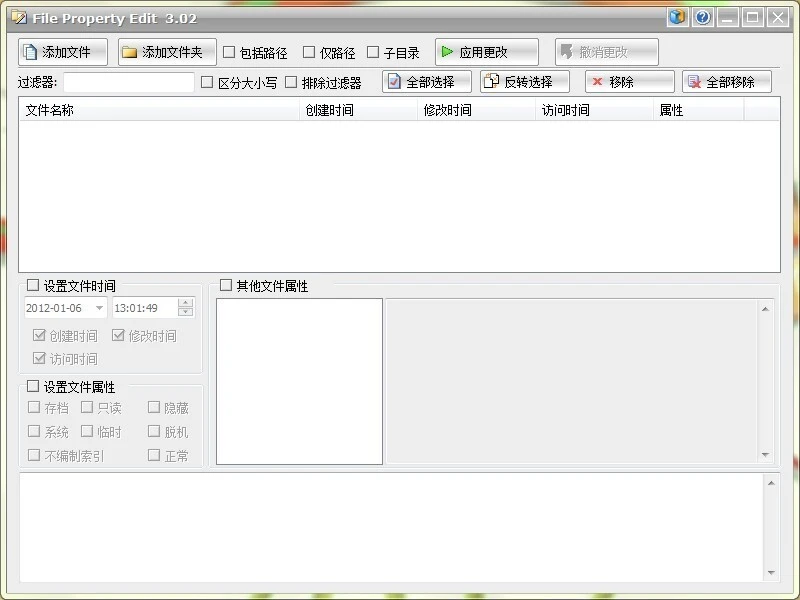Increase the time with the up stepper arrow
The image size is (800, 600).
click(x=186, y=303)
